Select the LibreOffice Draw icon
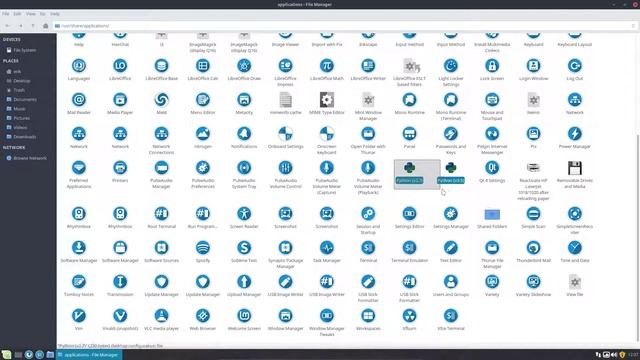The height and width of the screenshot is (360, 640). click(x=244, y=66)
